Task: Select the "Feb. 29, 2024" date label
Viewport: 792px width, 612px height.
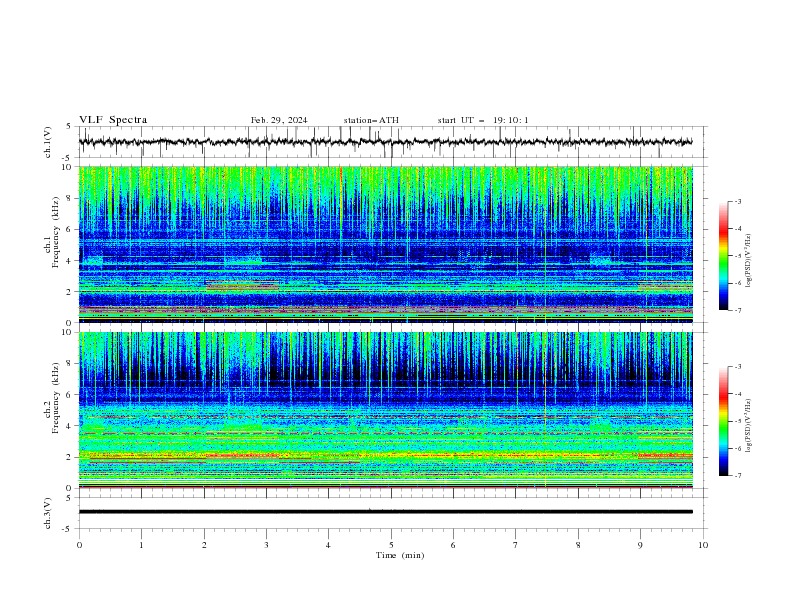Action: click(x=279, y=120)
